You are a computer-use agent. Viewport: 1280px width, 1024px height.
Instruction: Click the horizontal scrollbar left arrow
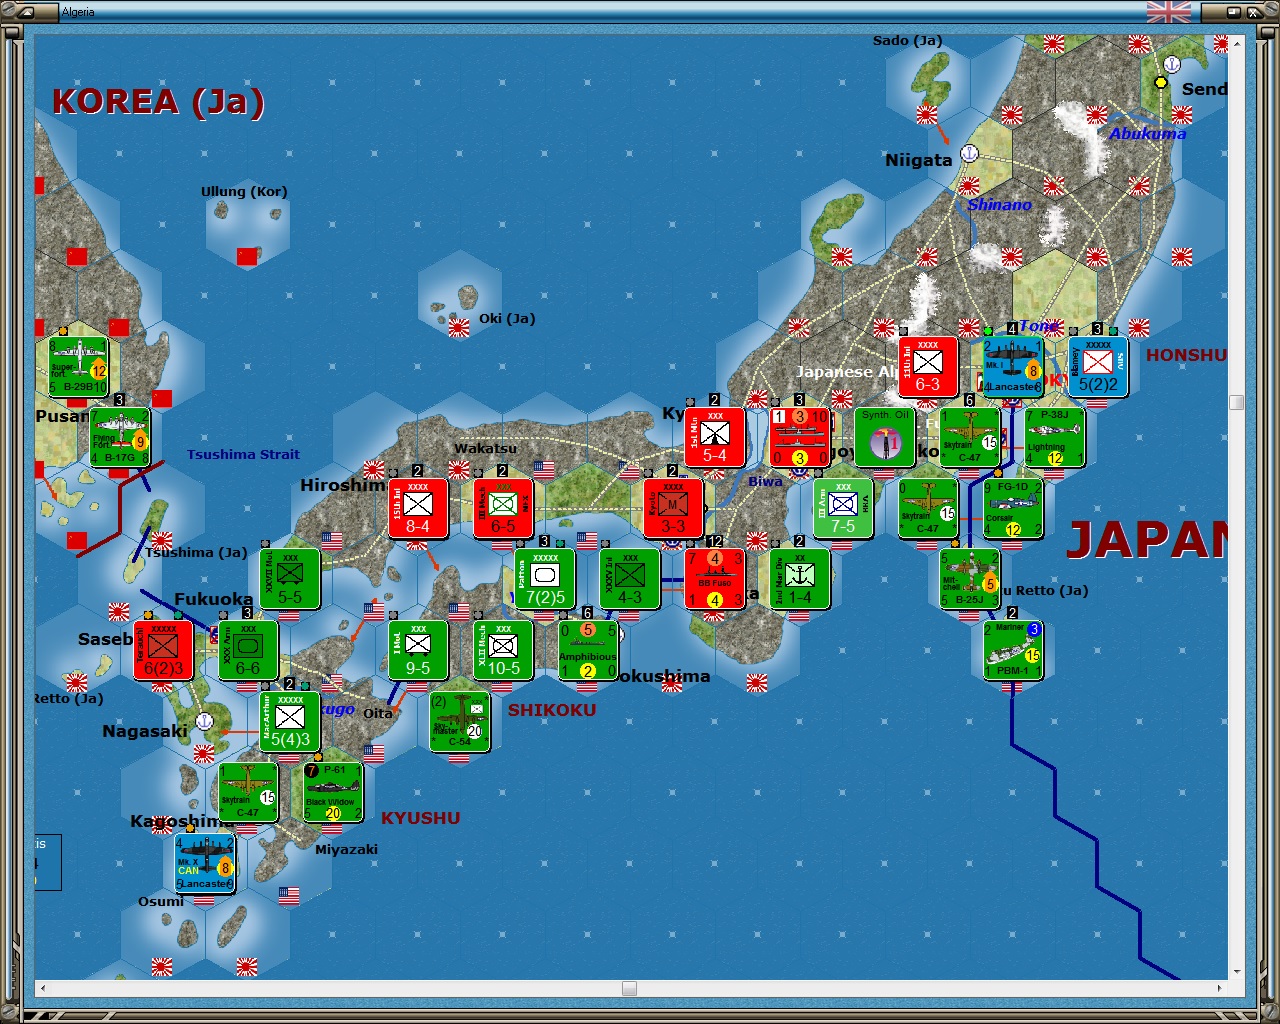coord(42,988)
